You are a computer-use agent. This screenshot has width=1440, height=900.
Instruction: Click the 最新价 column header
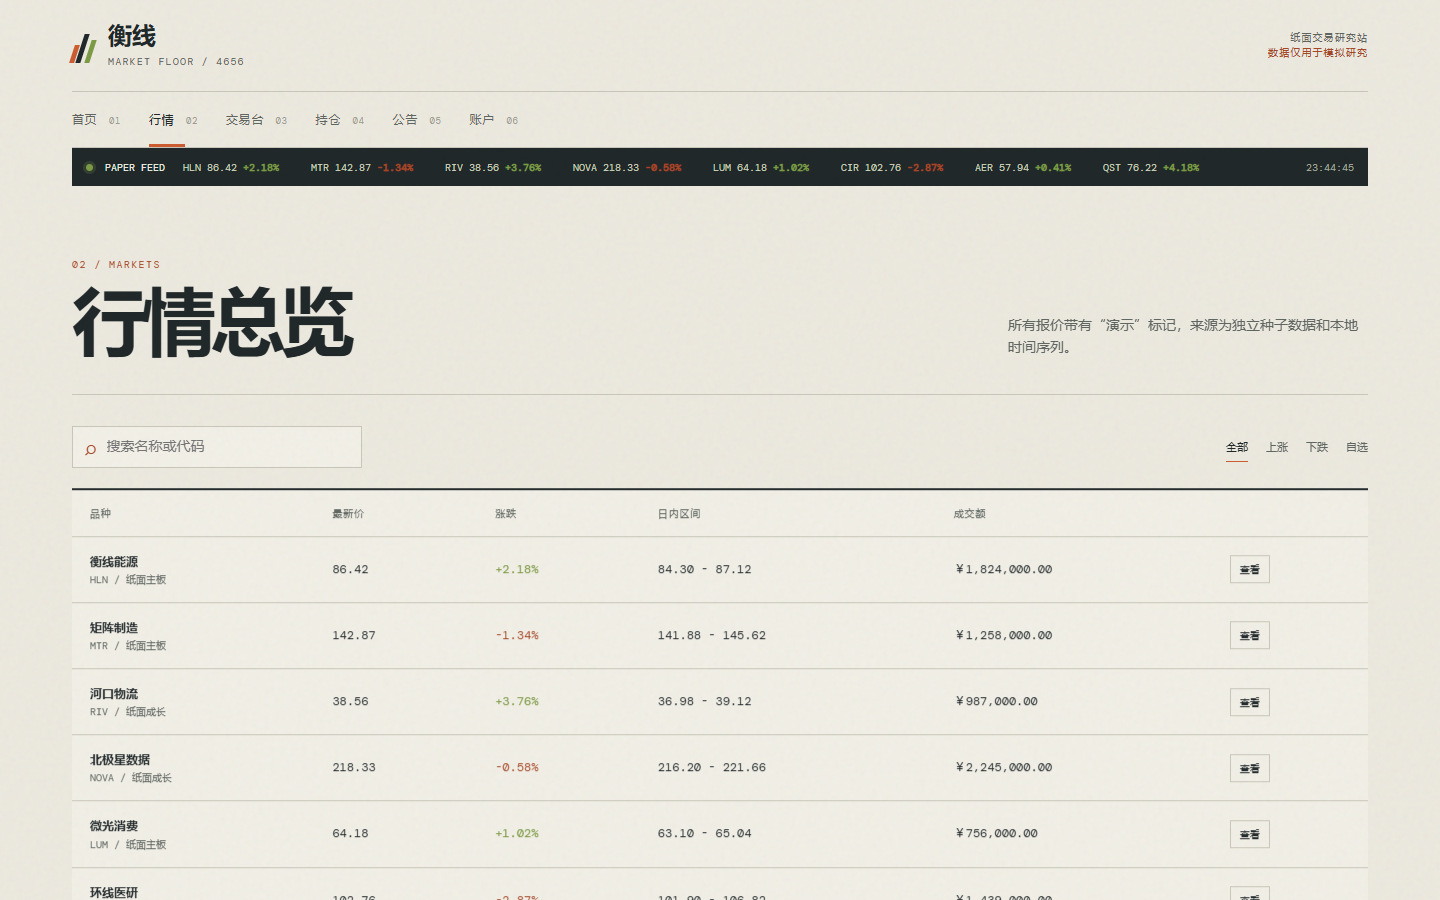(x=348, y=514)
